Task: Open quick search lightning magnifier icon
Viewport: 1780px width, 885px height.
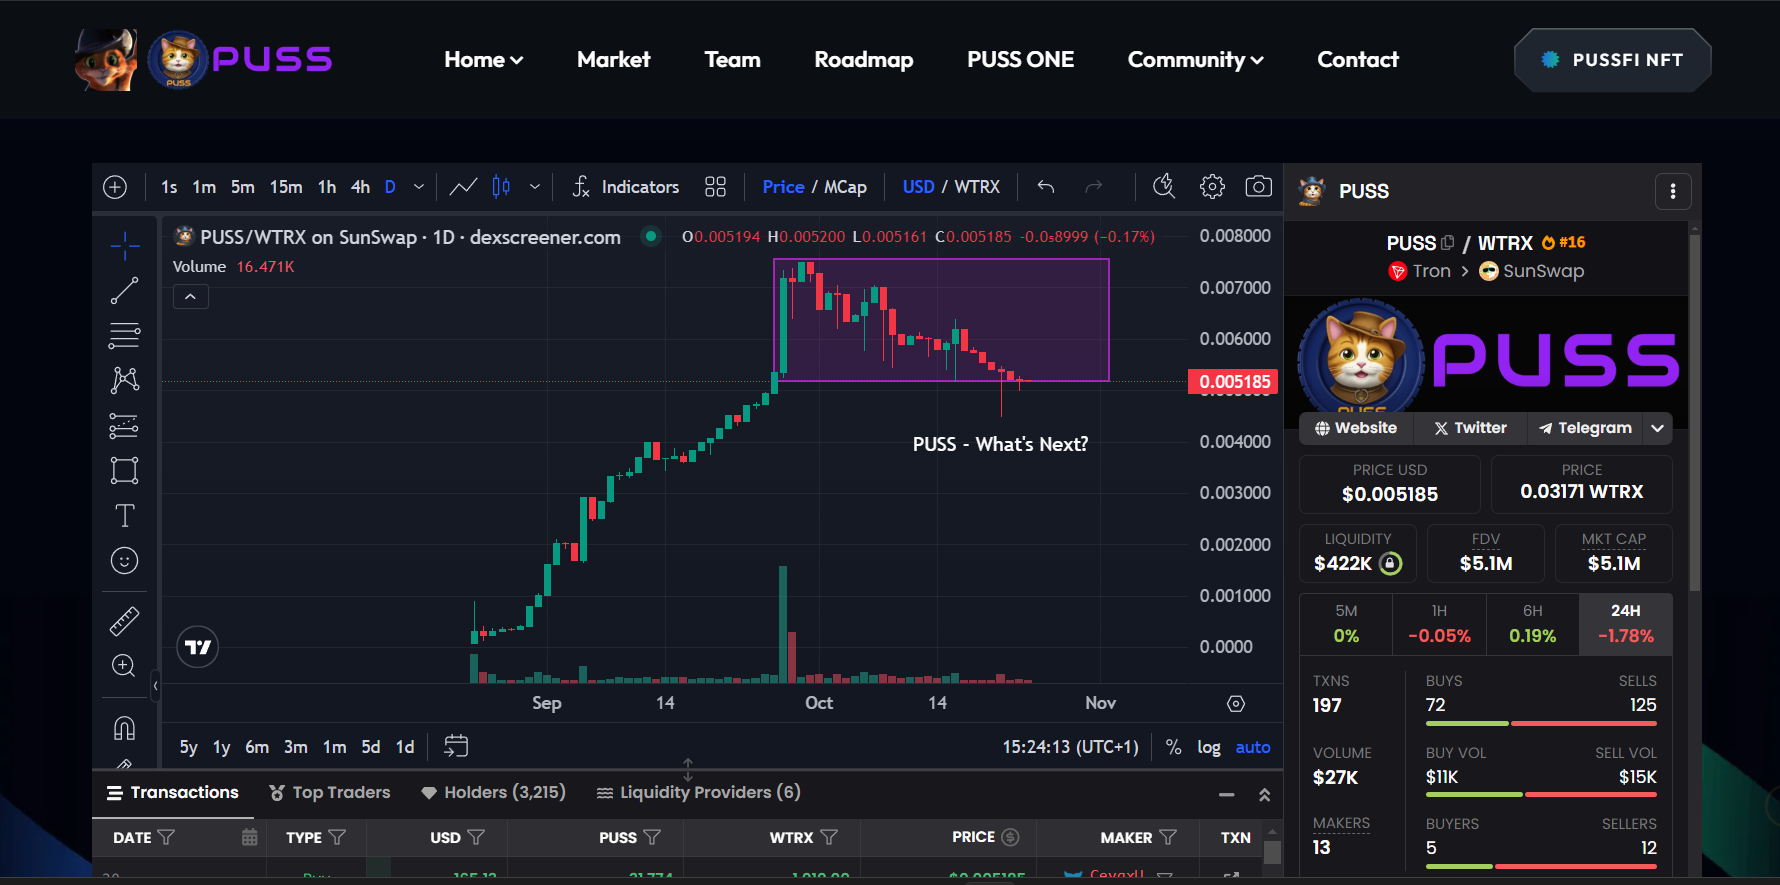Action: [x=1164, y=187]
